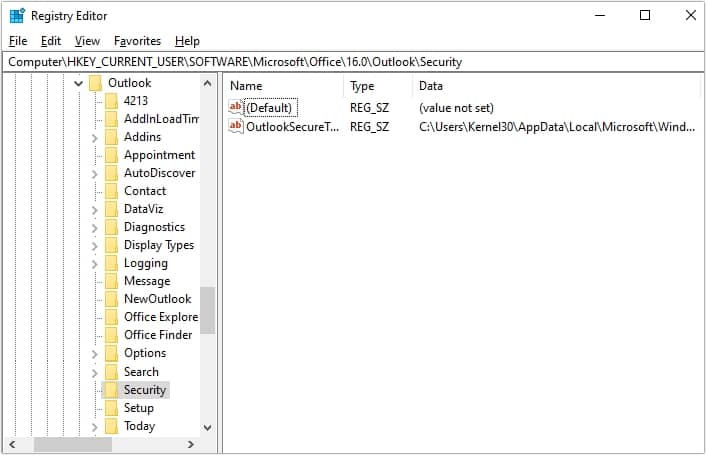The image size is (707, 456).
Task: Collapse the Outlook registry key
Action: (78, 83)
